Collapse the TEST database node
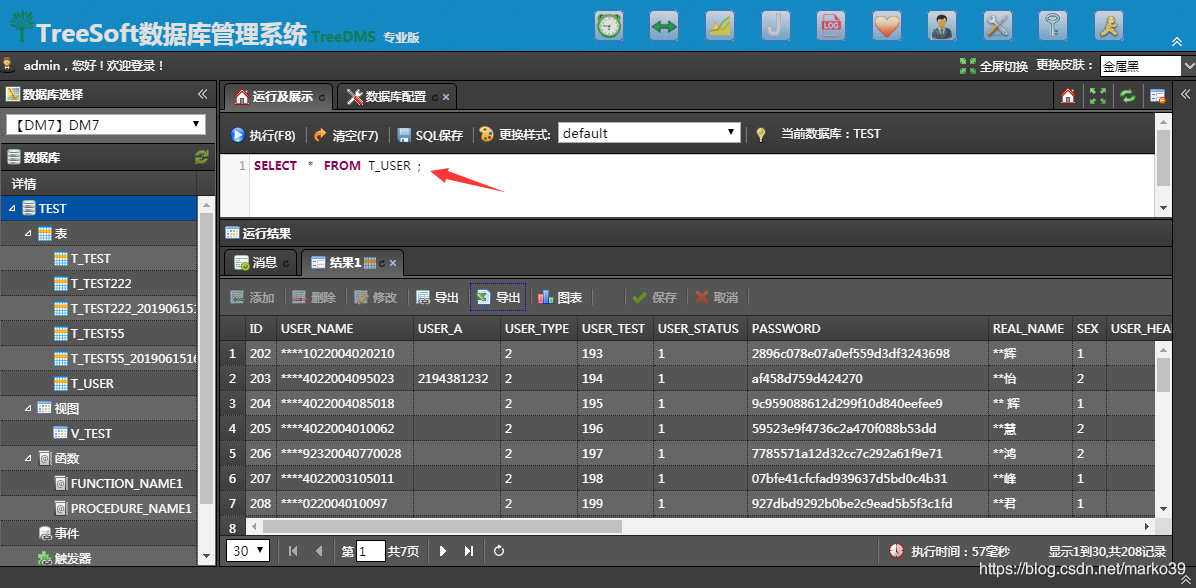 coord(12,208)
